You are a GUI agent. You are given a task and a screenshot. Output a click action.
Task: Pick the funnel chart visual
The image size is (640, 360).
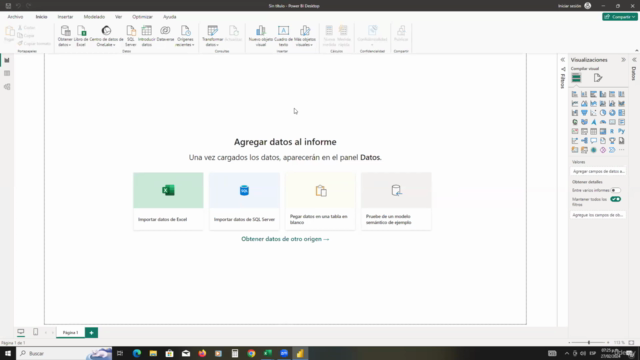pyautogui.click(x=584, y=113)
